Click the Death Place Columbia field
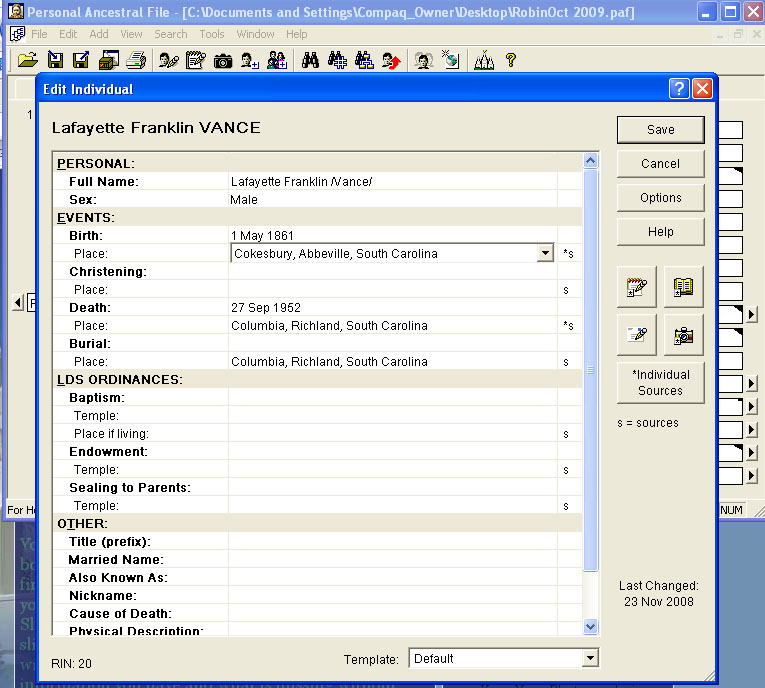The height and width of the screenshot is (688, 765). coord(393,325)
